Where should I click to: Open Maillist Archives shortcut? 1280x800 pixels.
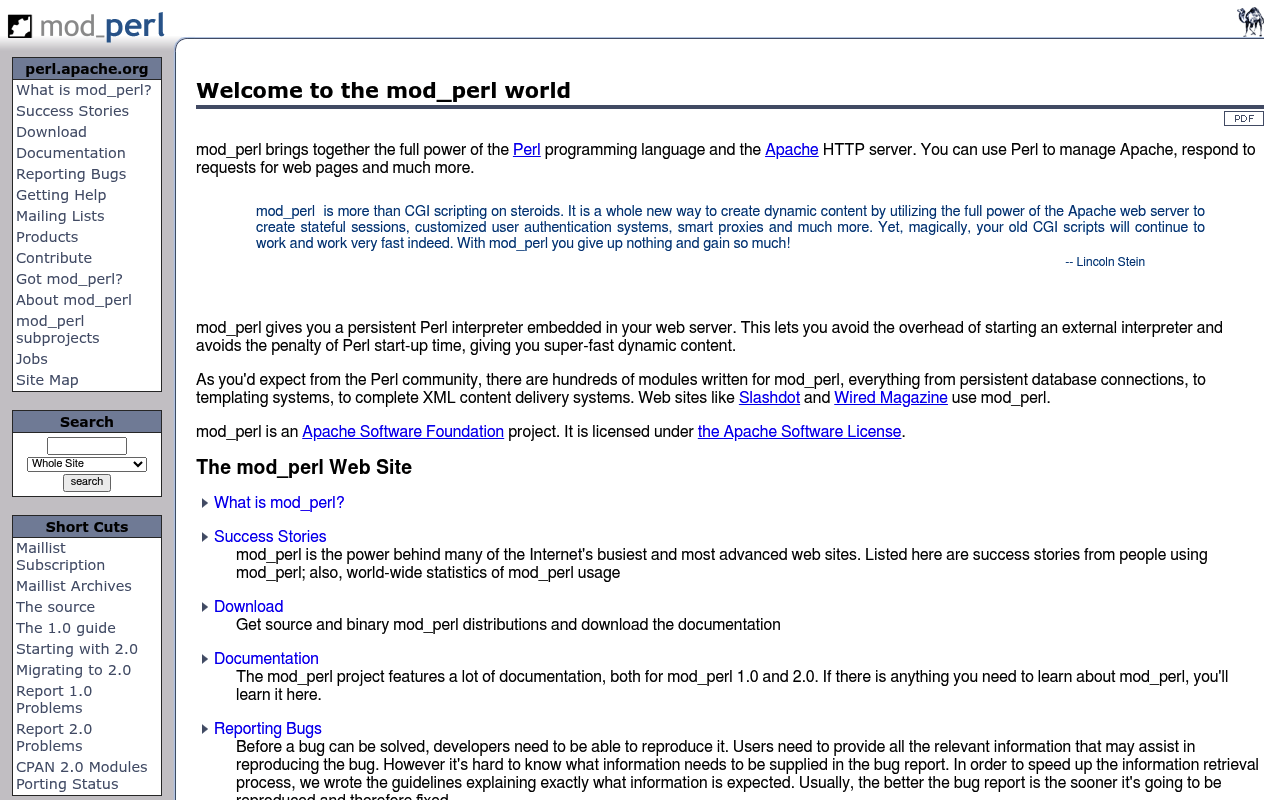(74, 586)
